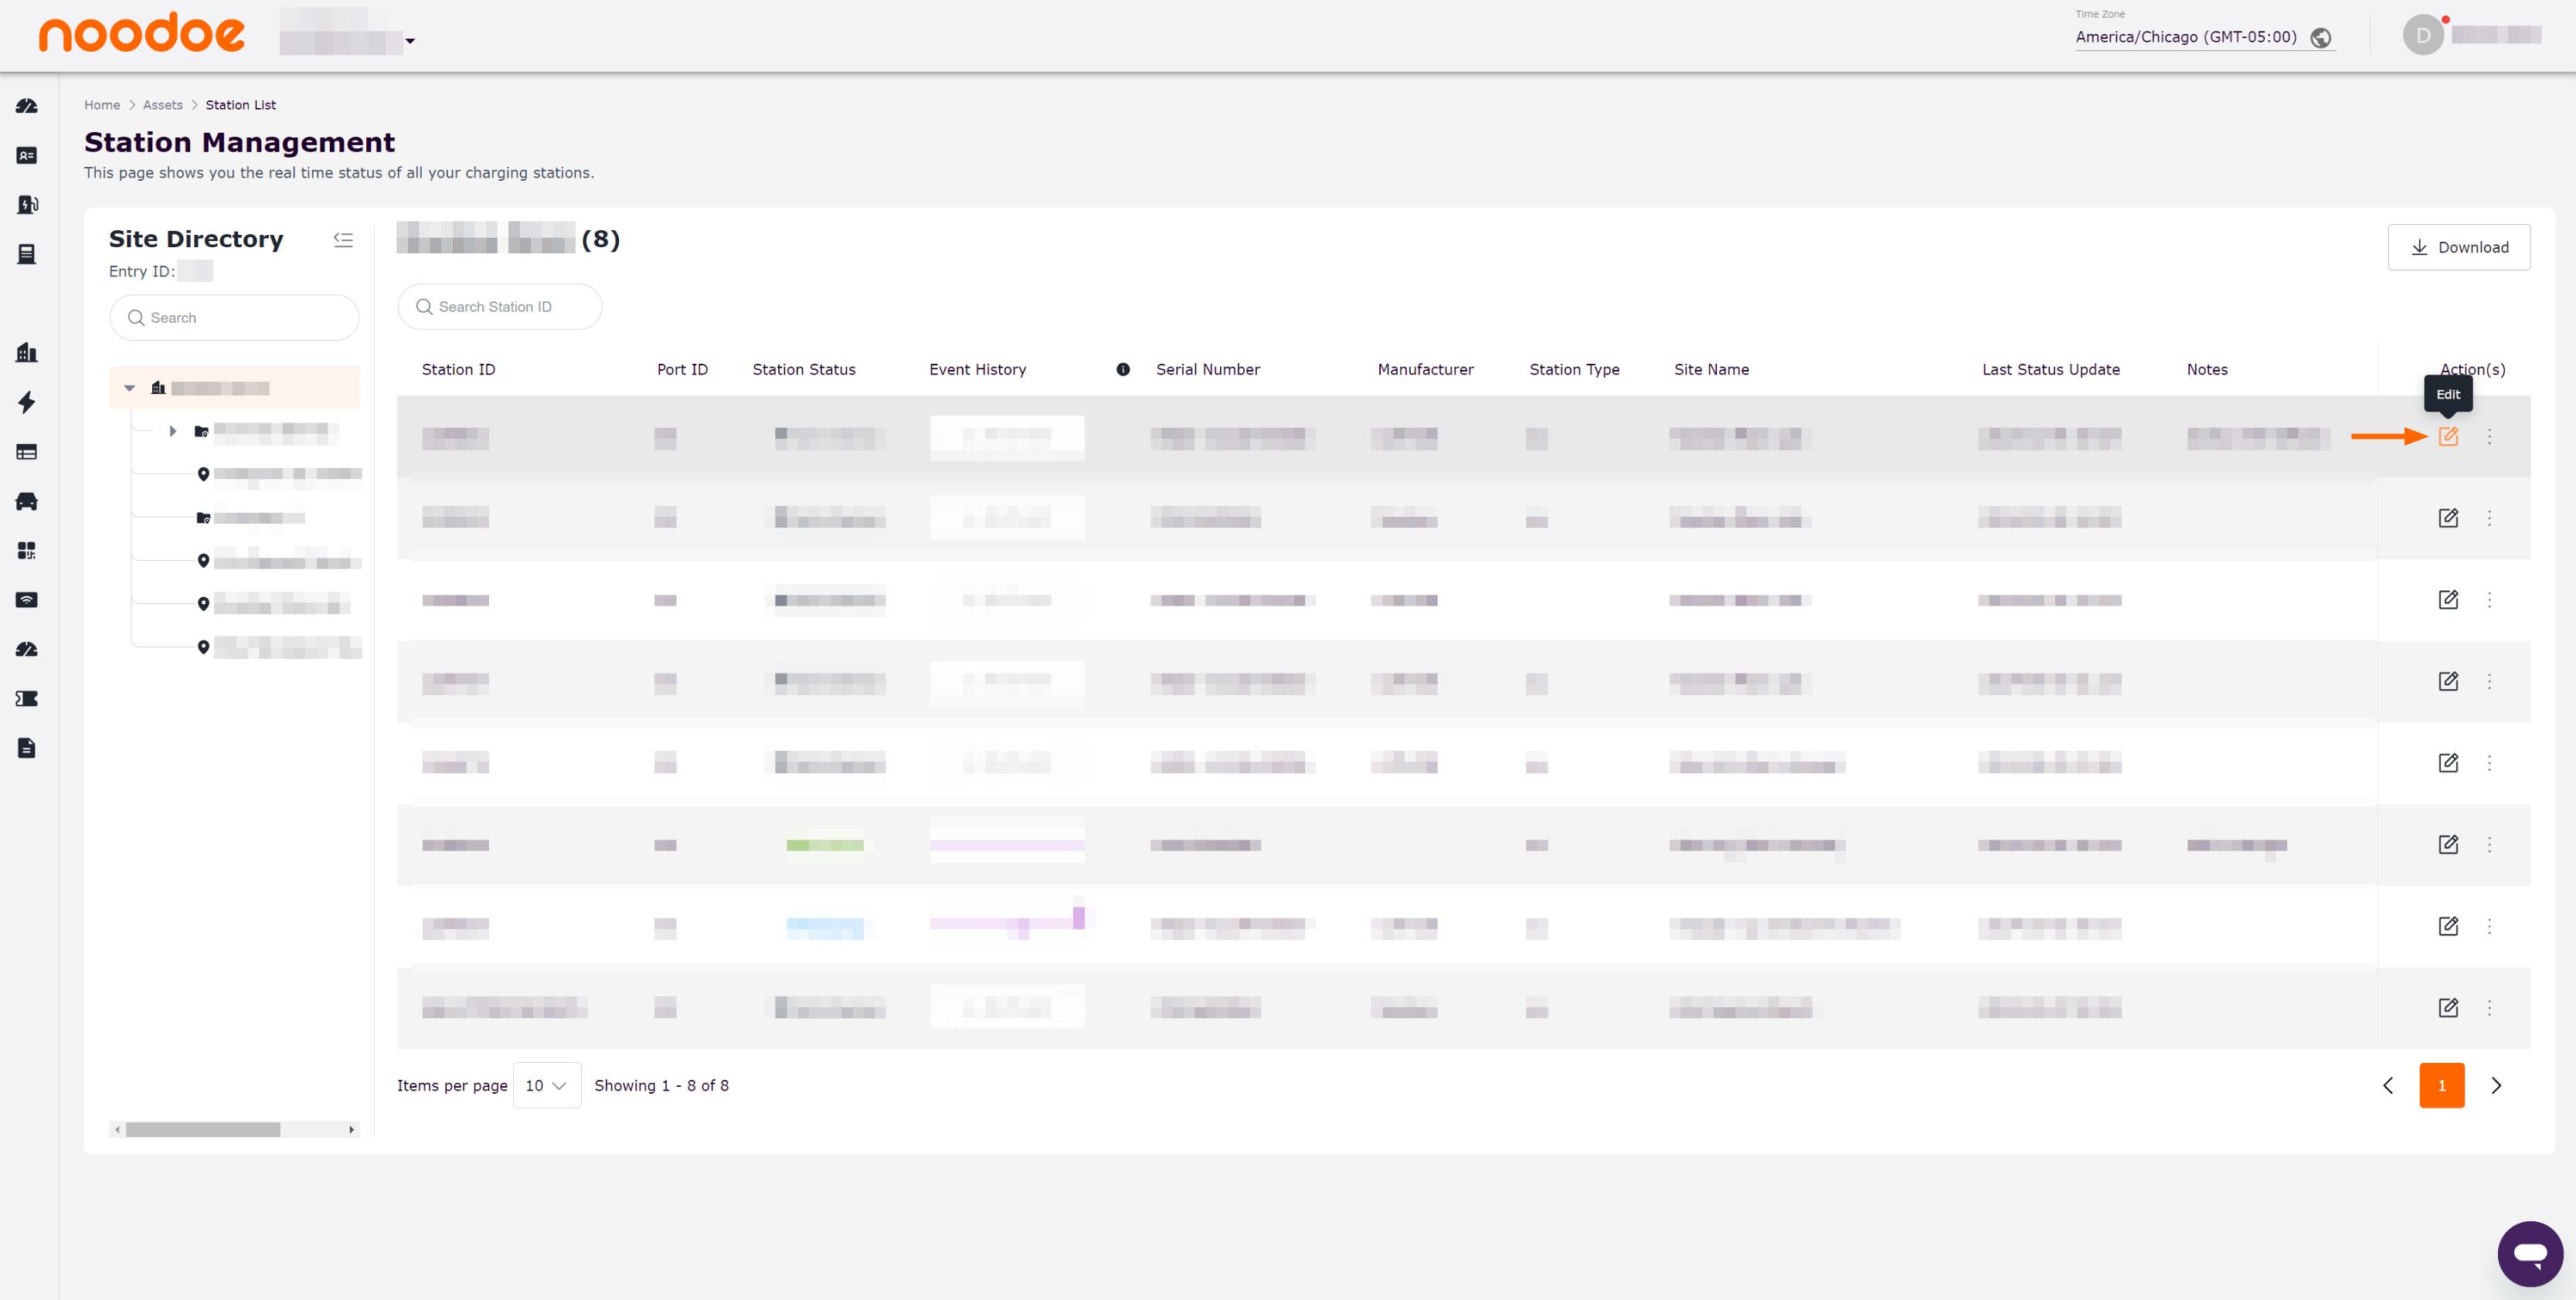Select page 1 in pagination
The width and height of the screenshot is (2576, 1300).
click(2441, 1085)
